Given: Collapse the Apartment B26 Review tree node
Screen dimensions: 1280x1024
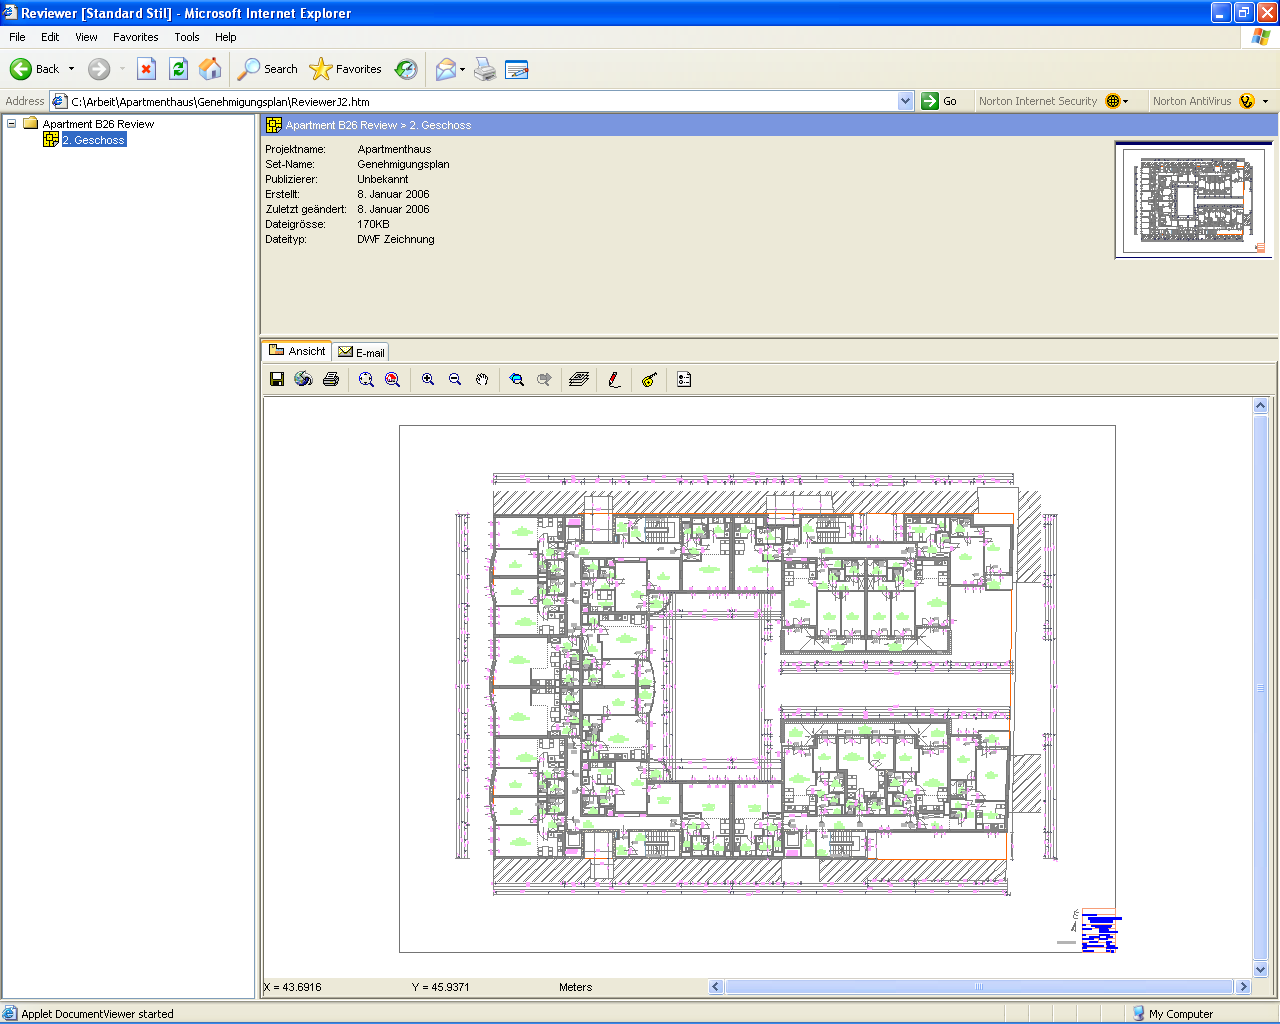Looking at the screenshot, I should coord(12,124).
